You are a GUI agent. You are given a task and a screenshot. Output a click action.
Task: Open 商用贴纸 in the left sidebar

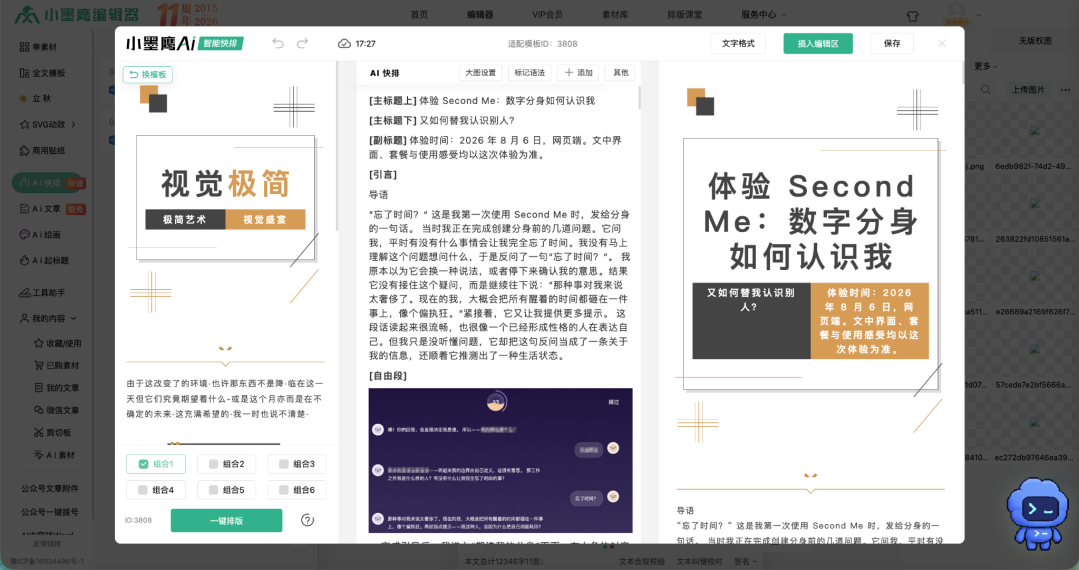(43, 150)
